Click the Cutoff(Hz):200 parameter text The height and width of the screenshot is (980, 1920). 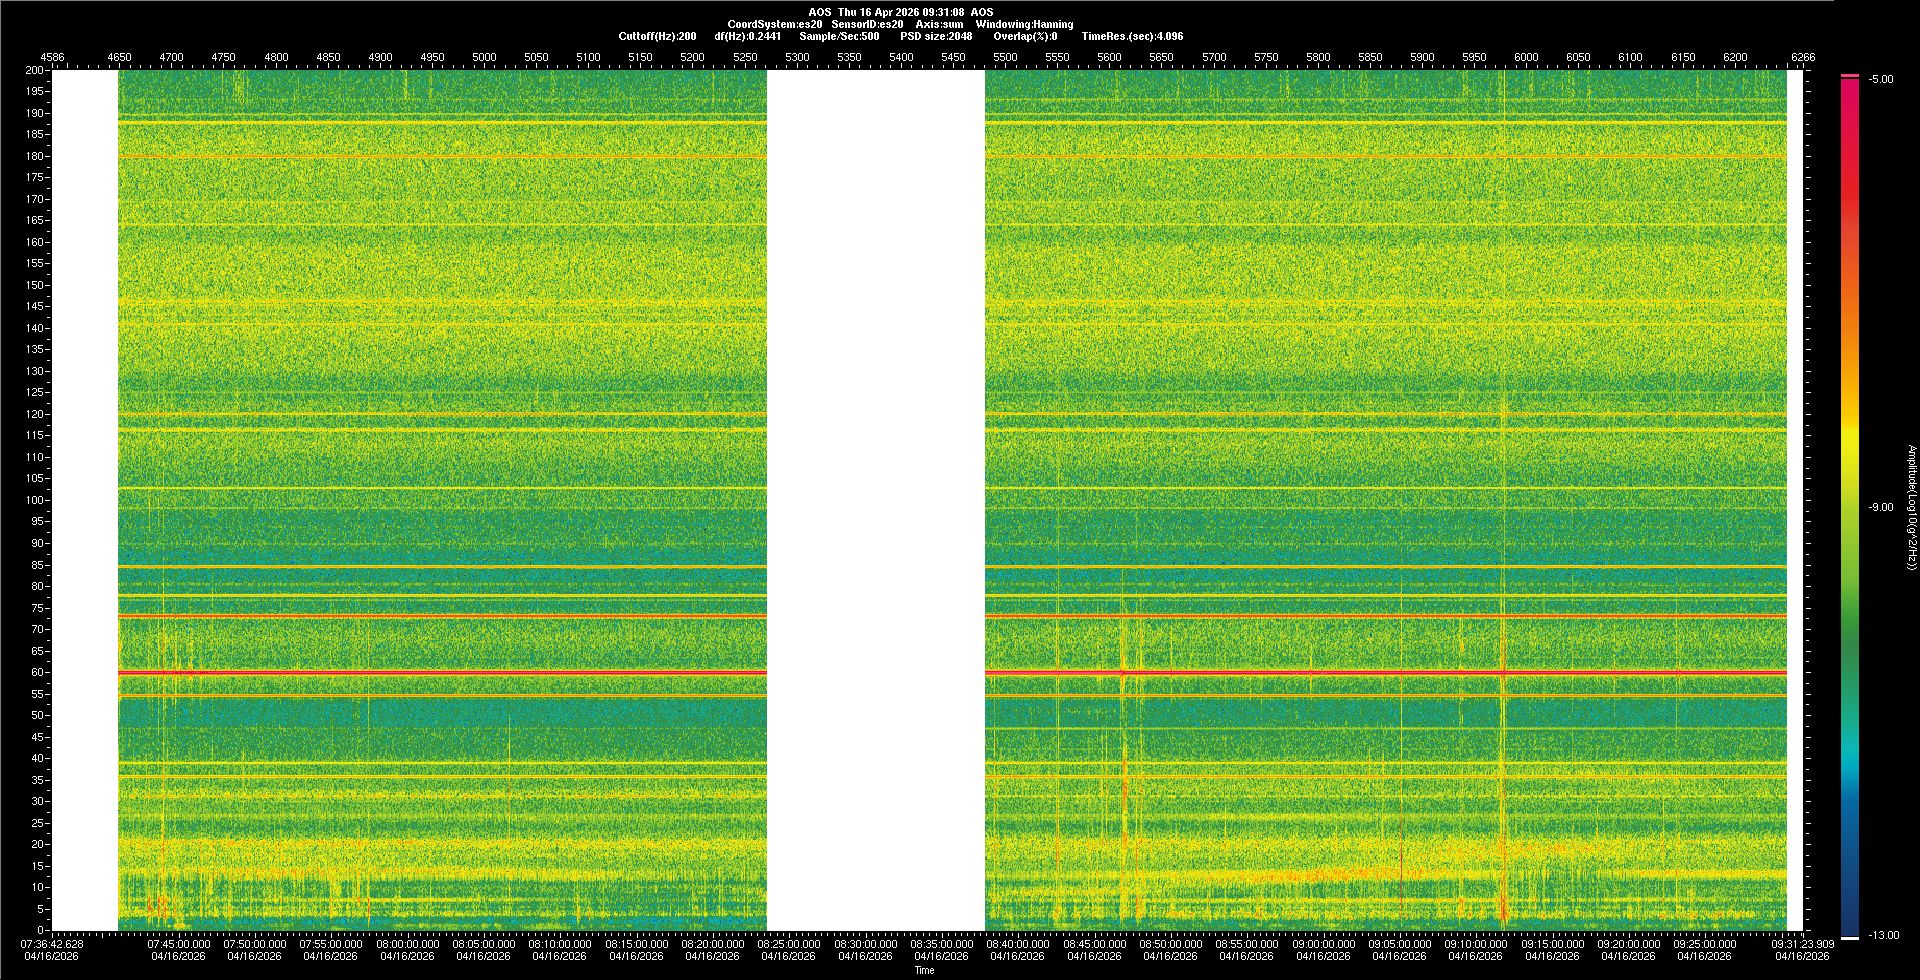pyautogui.click(x=657, y=36)
